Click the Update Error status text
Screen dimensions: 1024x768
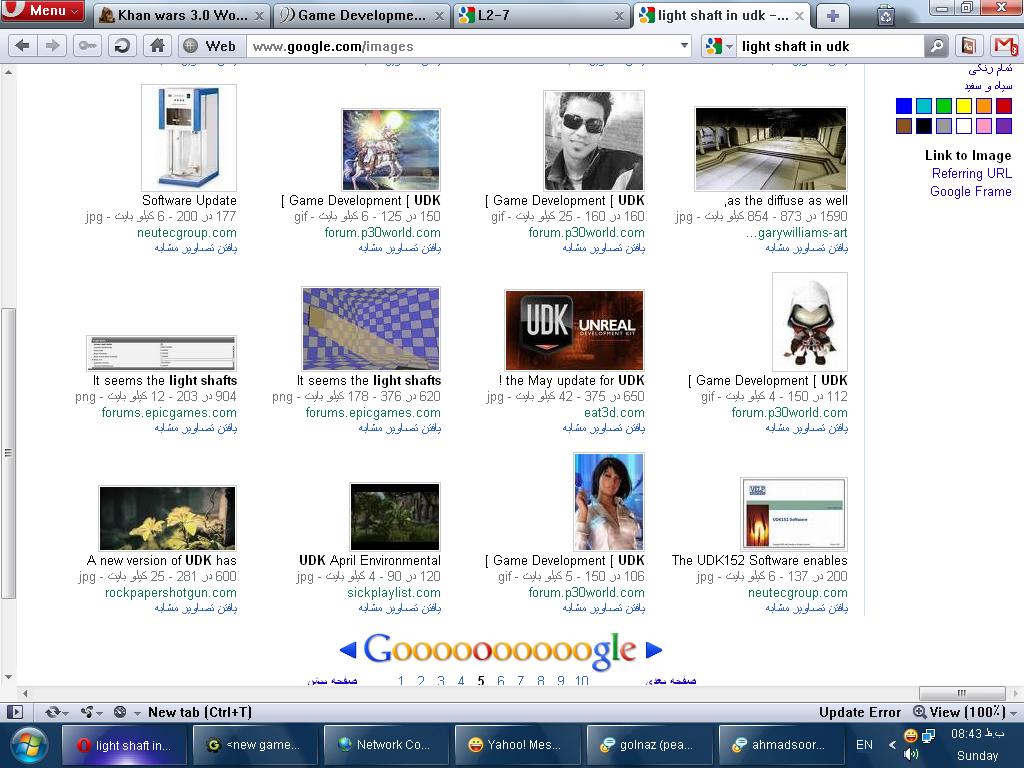click(859, 712)
